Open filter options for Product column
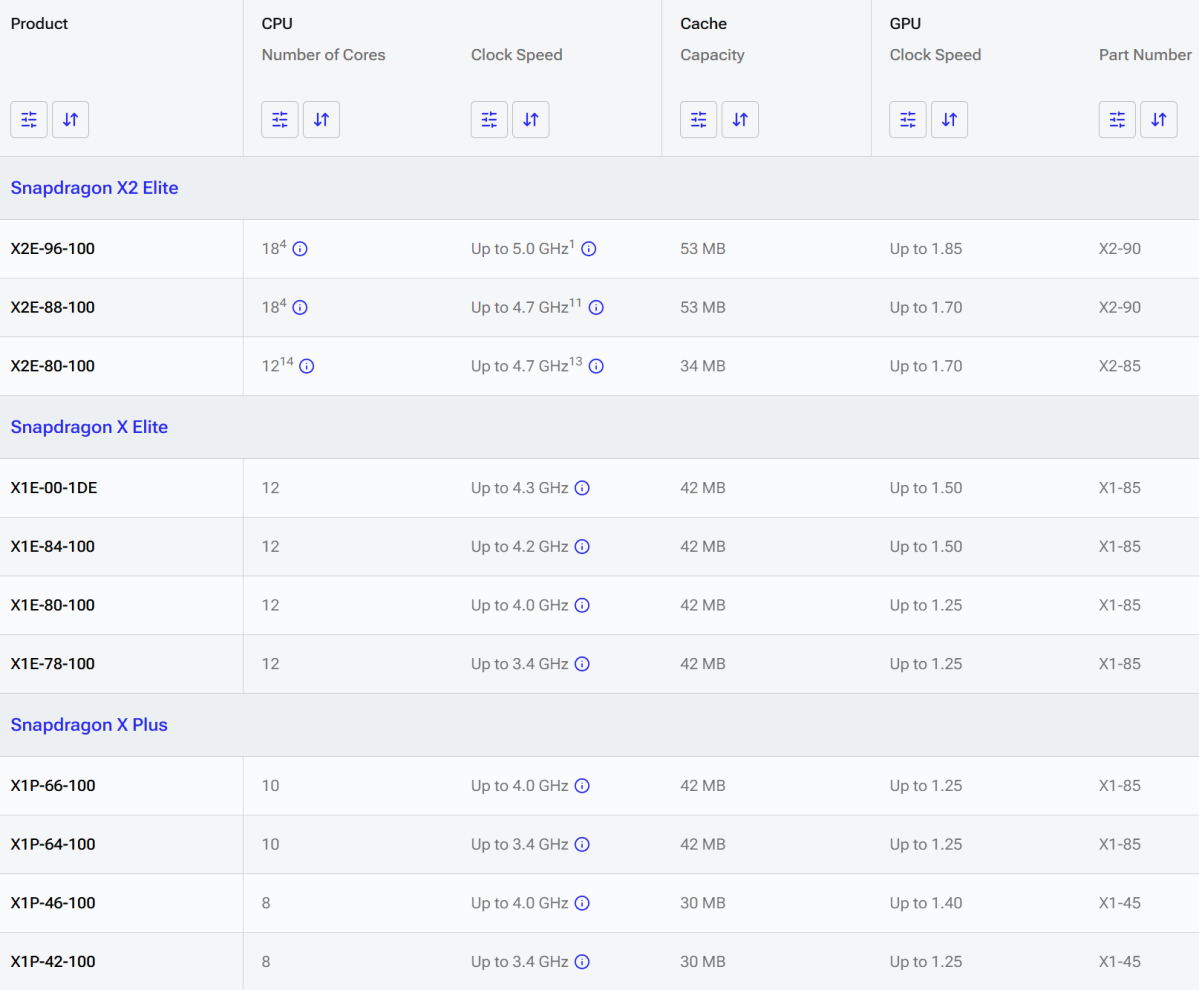1199x990 pixels. (29, 120)
